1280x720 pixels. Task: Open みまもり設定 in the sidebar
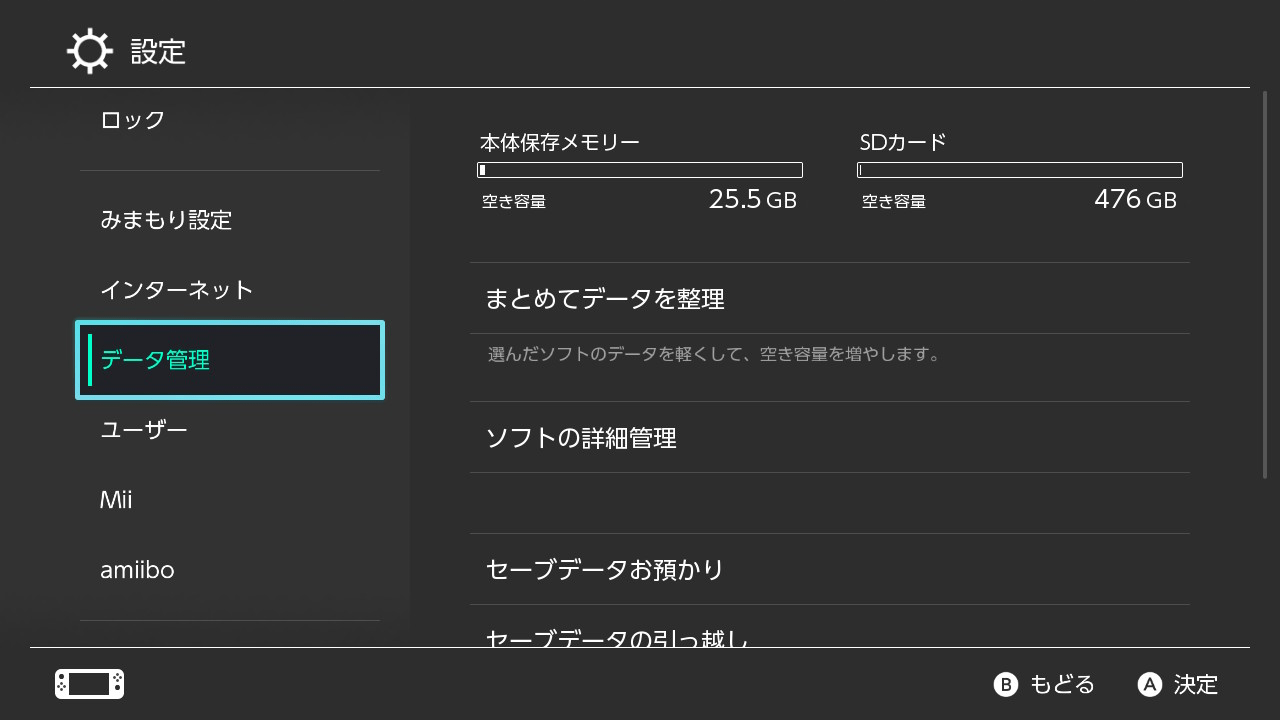(x=230, y=220)
